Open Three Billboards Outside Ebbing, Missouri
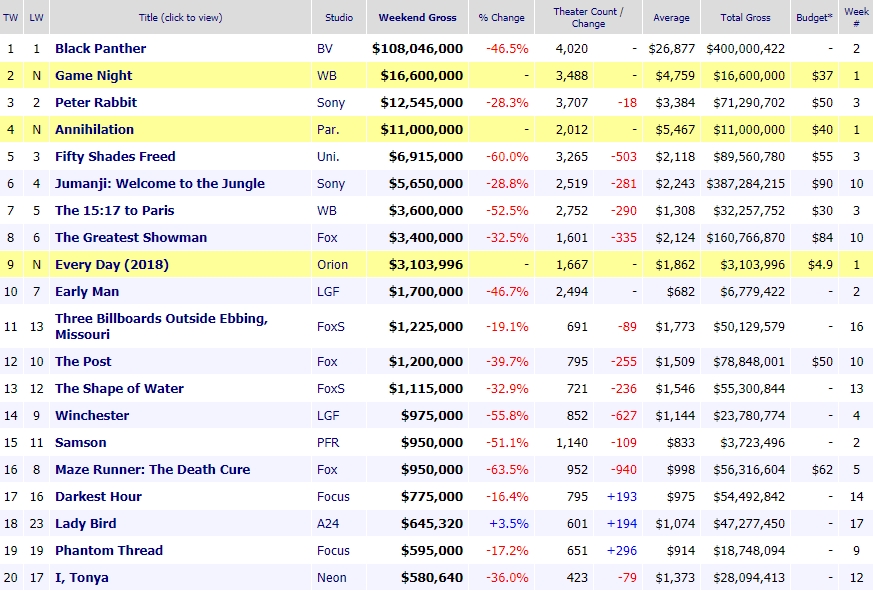 (161, 326)
